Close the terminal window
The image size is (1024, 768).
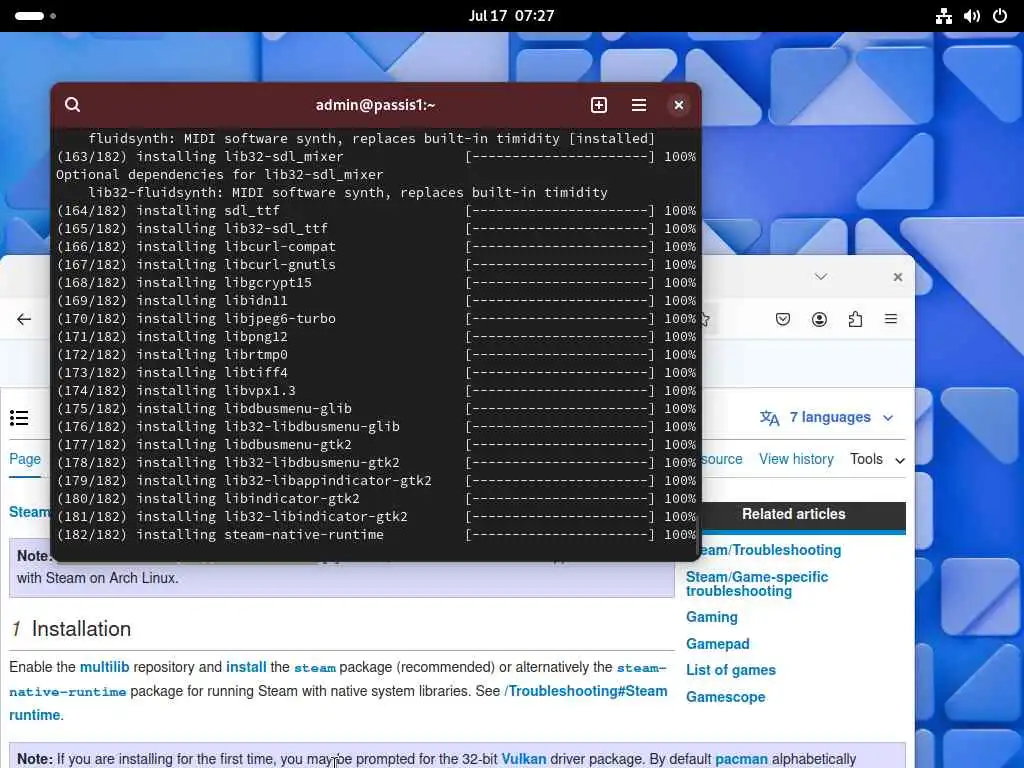(x=679, y=105)
